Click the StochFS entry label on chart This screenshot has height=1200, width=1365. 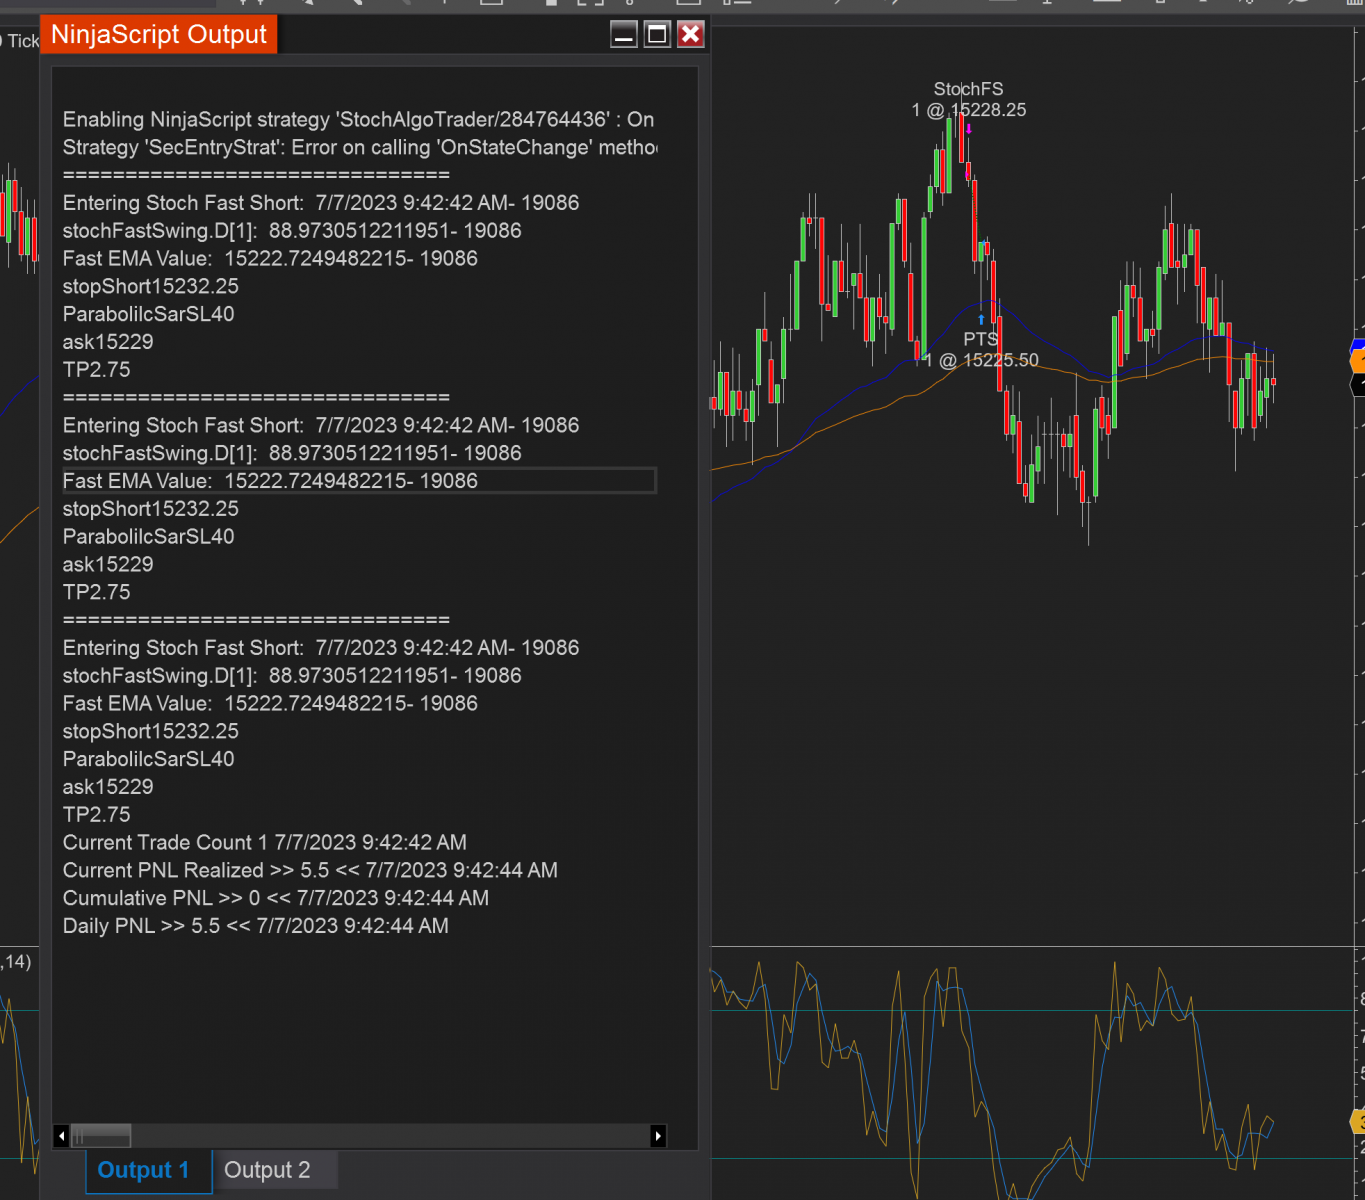968,89
